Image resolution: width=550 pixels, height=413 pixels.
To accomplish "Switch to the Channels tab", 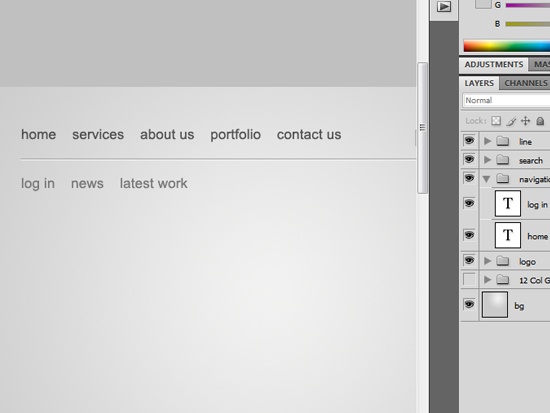I will coord(525,83).
